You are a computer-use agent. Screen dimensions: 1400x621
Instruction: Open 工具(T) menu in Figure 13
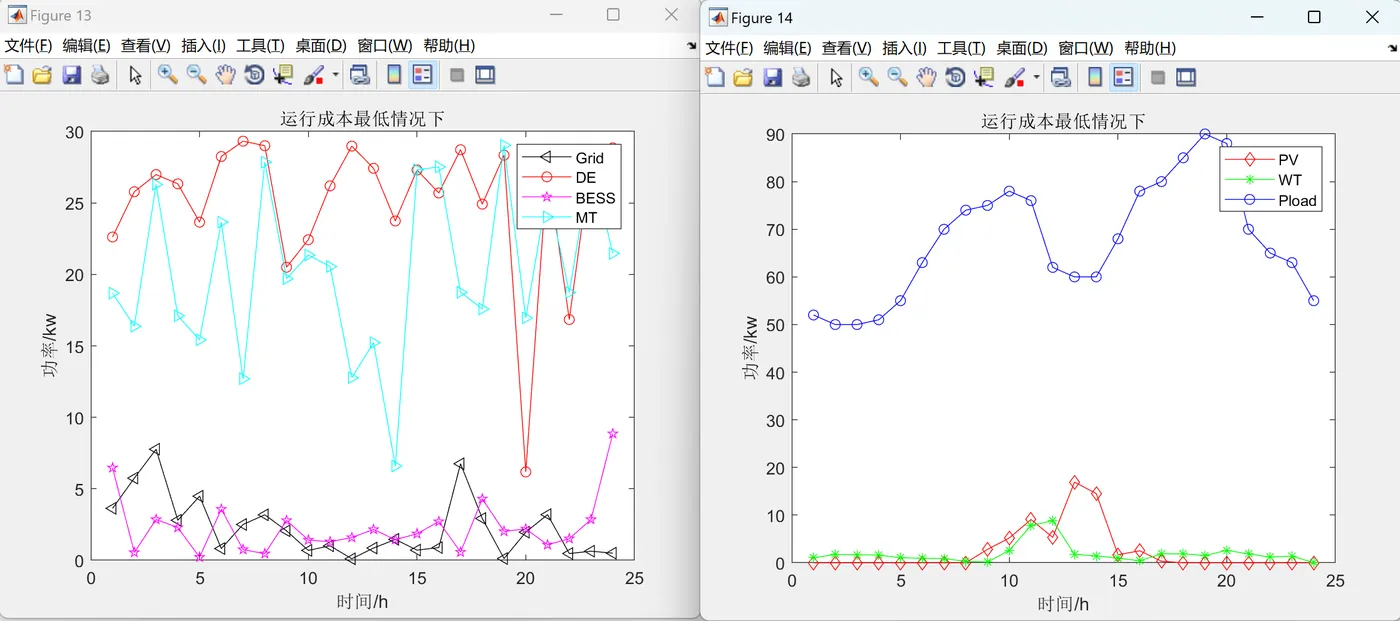[260, 46]
